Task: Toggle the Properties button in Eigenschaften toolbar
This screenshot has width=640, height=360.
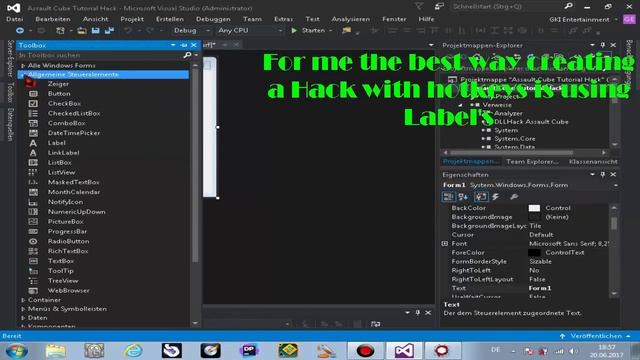Action: [480, 197]
